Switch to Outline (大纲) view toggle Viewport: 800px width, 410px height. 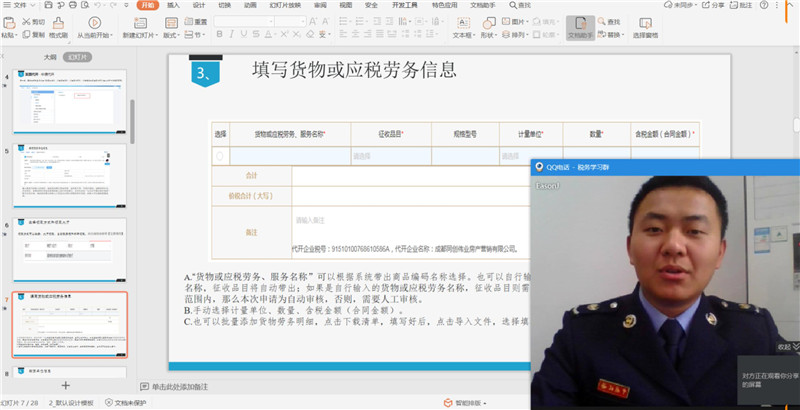tap(50, 57)
